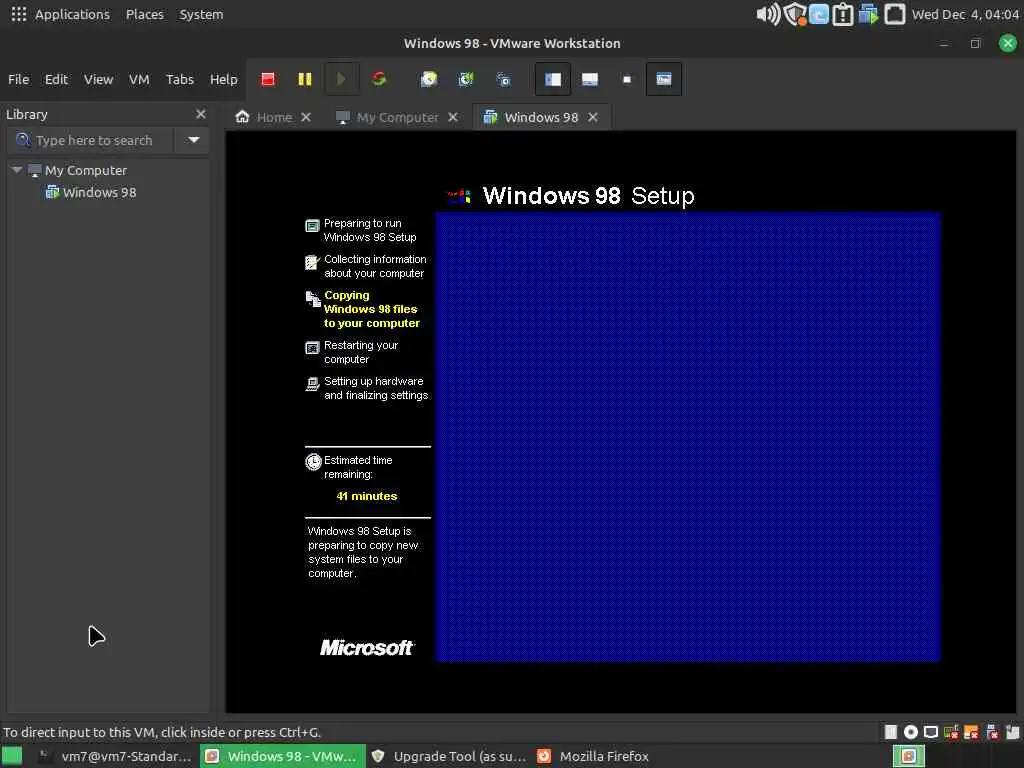The height and width of the screenshot is (768, 1024).
Task: Click show desktop button in bottom panel
Action: pyautogui.click(x=12, y=756)
